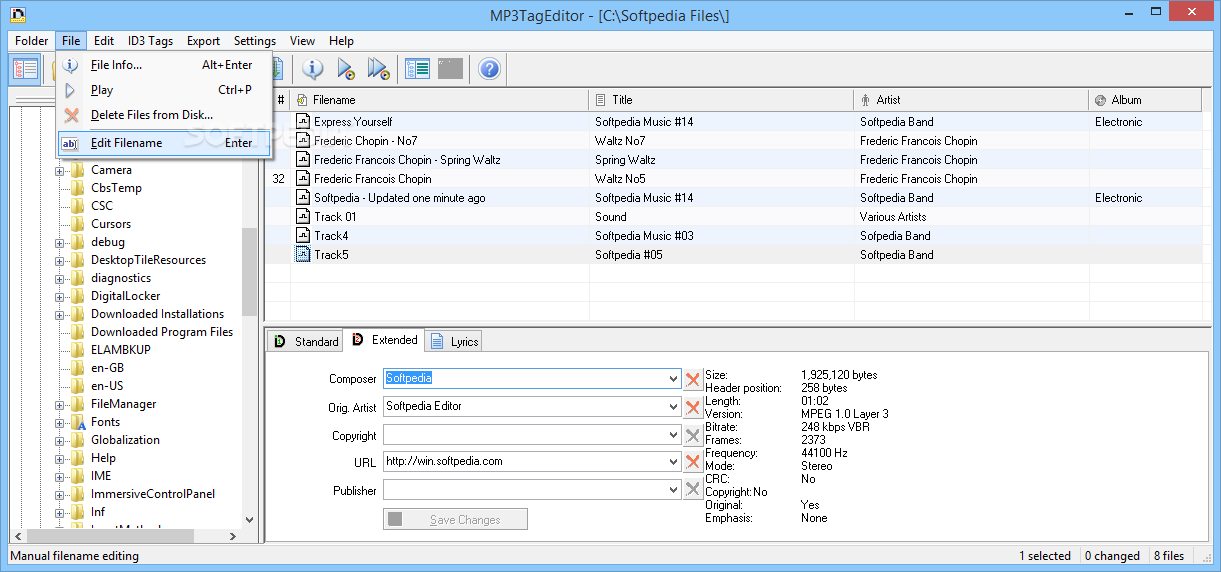The height and width of the screenshot is (572, 1221).
Task: Choose File Info... from the File menu
Action: 164,65
